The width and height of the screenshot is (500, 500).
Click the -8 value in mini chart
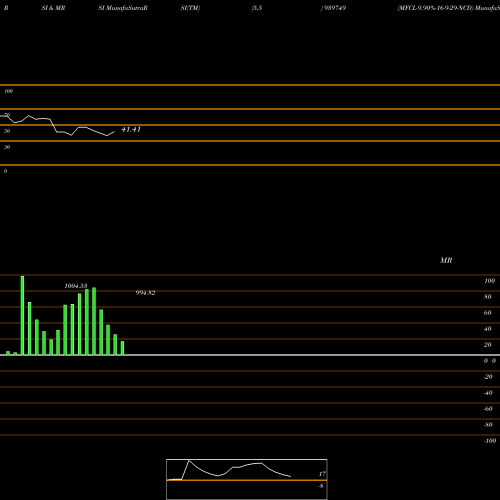[321, 486]
